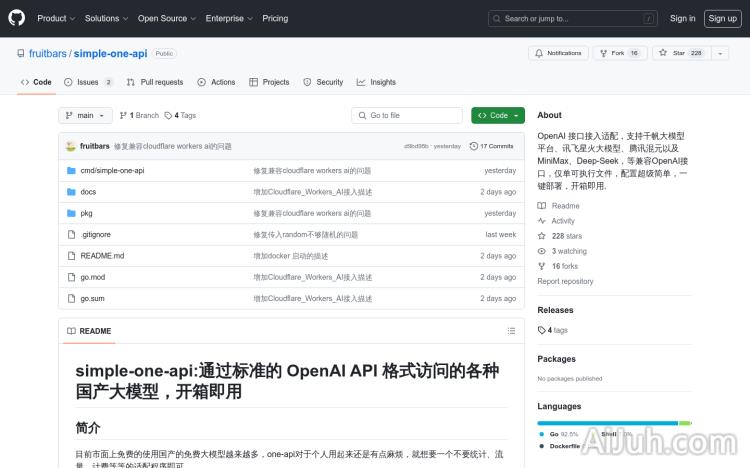Screen dimensions: 750x468
Task: Open the Product menu
Action: point(56,18)
